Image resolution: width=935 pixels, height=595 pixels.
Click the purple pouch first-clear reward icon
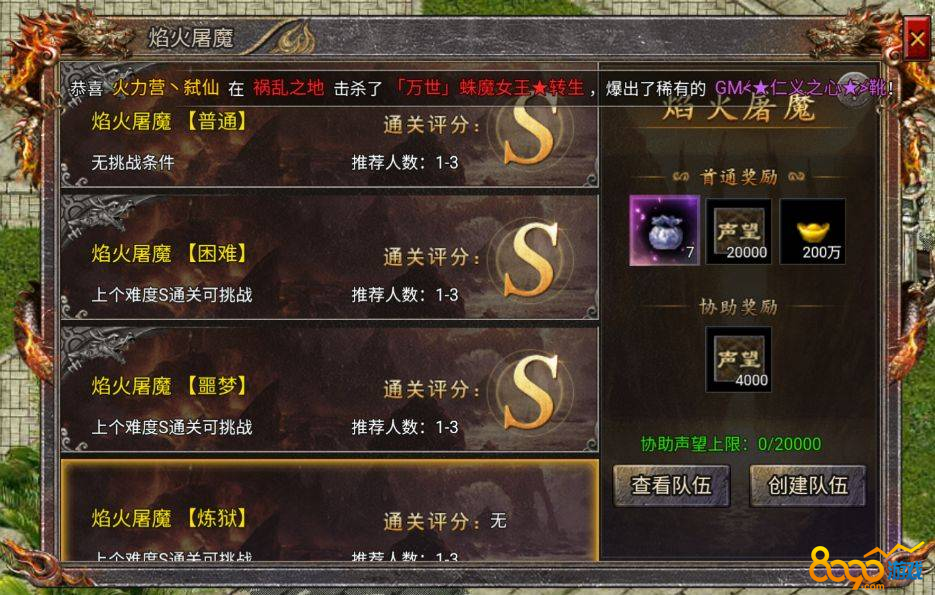[x=664, y=230]
